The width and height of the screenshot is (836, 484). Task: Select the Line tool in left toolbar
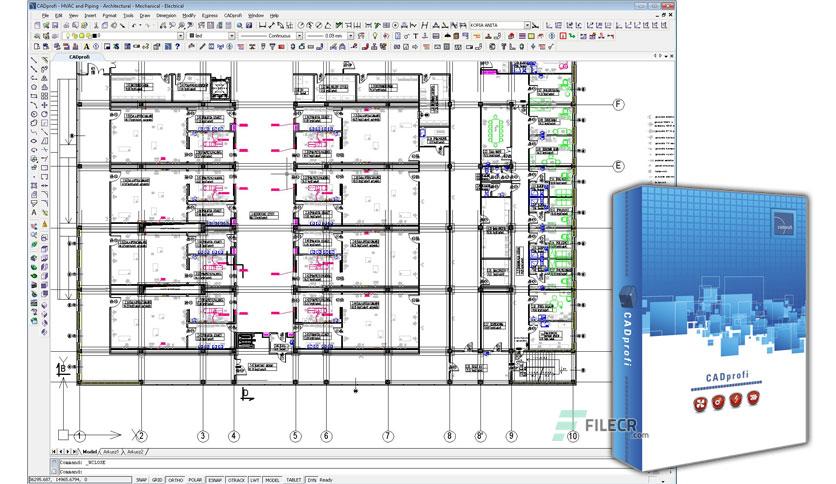coord(34,60)
